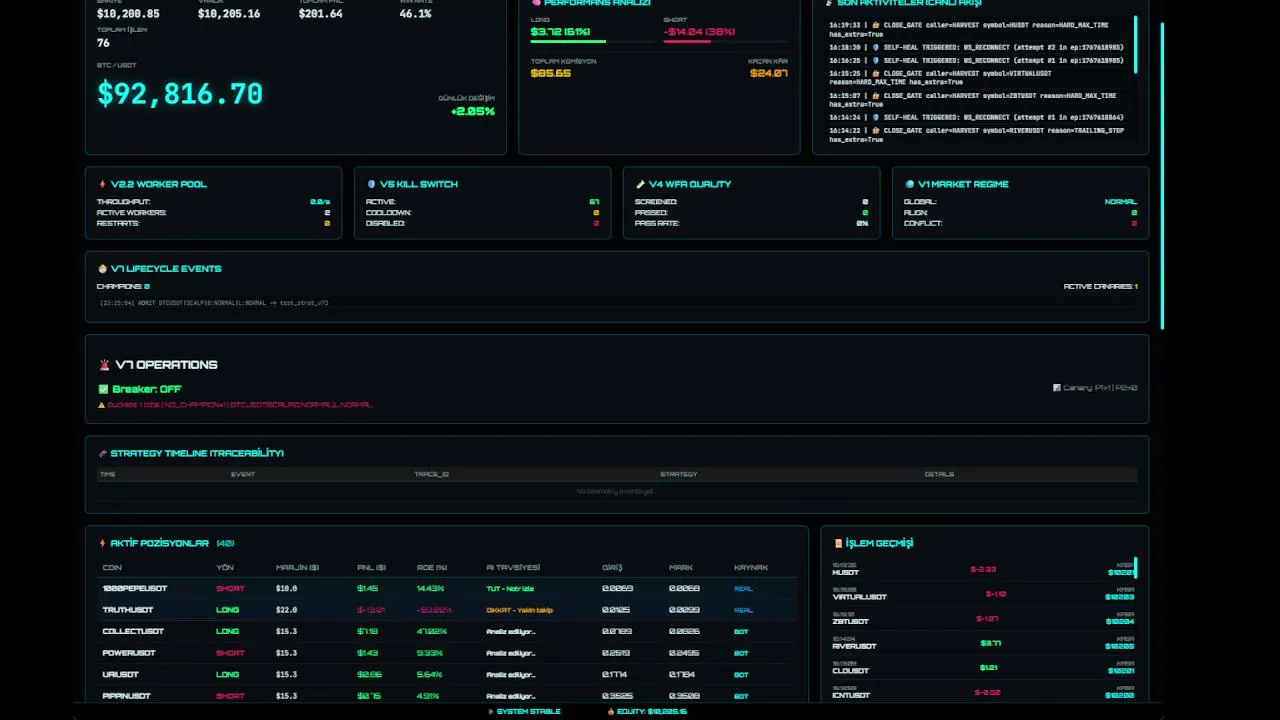Select the COLLECTUSDT position row
The height and width of the screenshot is (720, 1280).
(447, 631)
